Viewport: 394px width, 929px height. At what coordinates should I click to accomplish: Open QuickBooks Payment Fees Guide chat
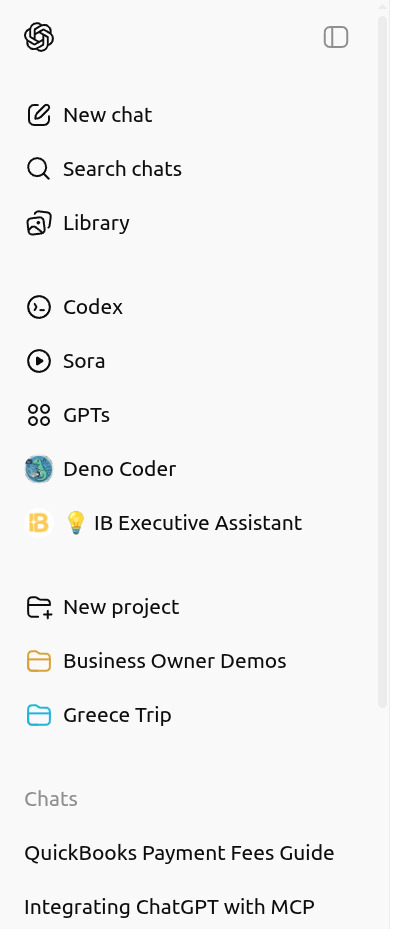(179, 853)
